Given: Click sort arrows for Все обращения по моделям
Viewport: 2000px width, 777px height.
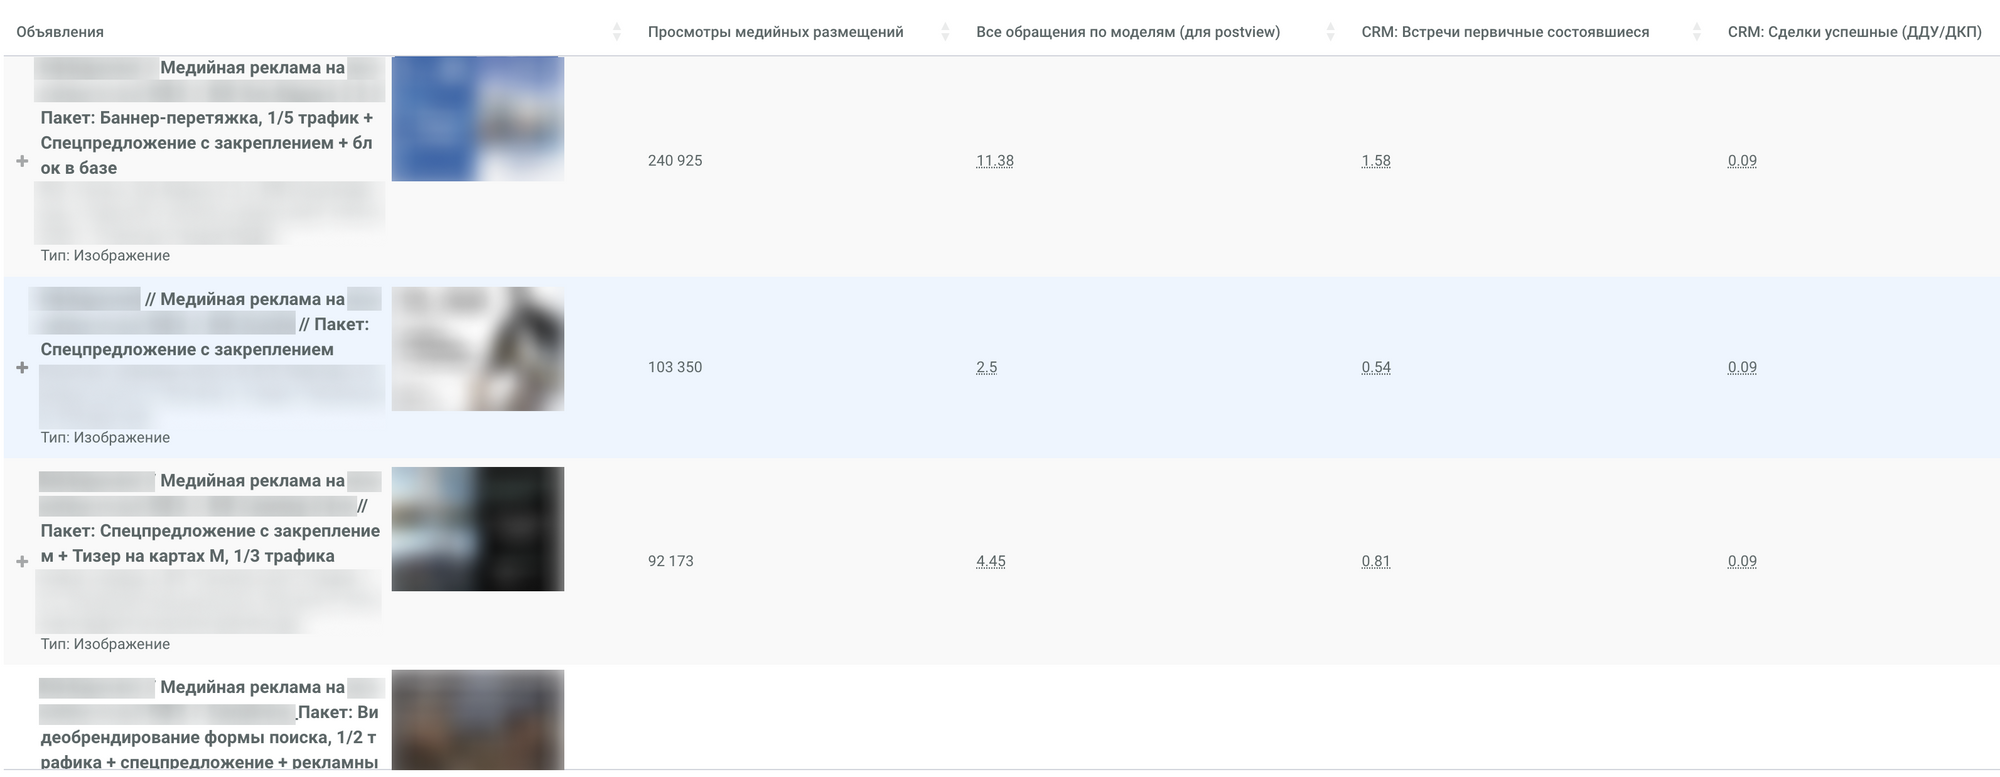Looking at the screenshot, I should click(1330, 32).
